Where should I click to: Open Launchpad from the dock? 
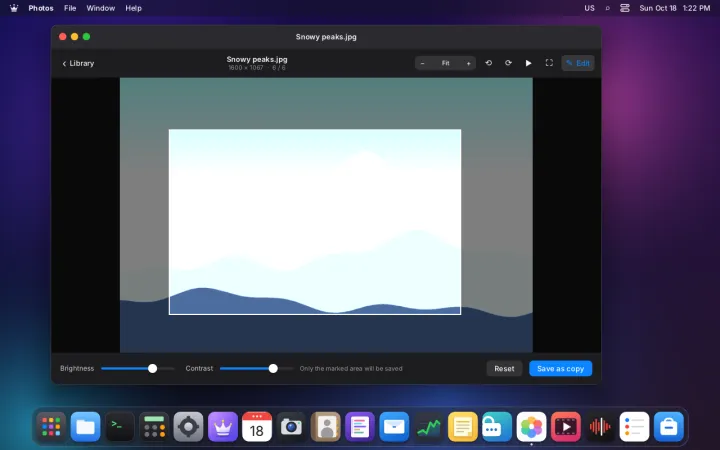tap(51, 427)
